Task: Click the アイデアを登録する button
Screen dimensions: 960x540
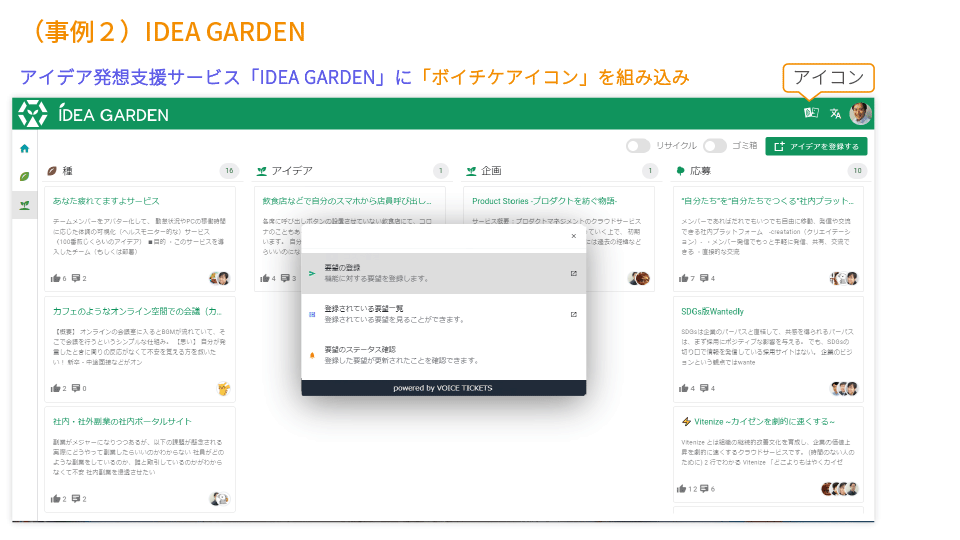Action: (x=816, y=146)
